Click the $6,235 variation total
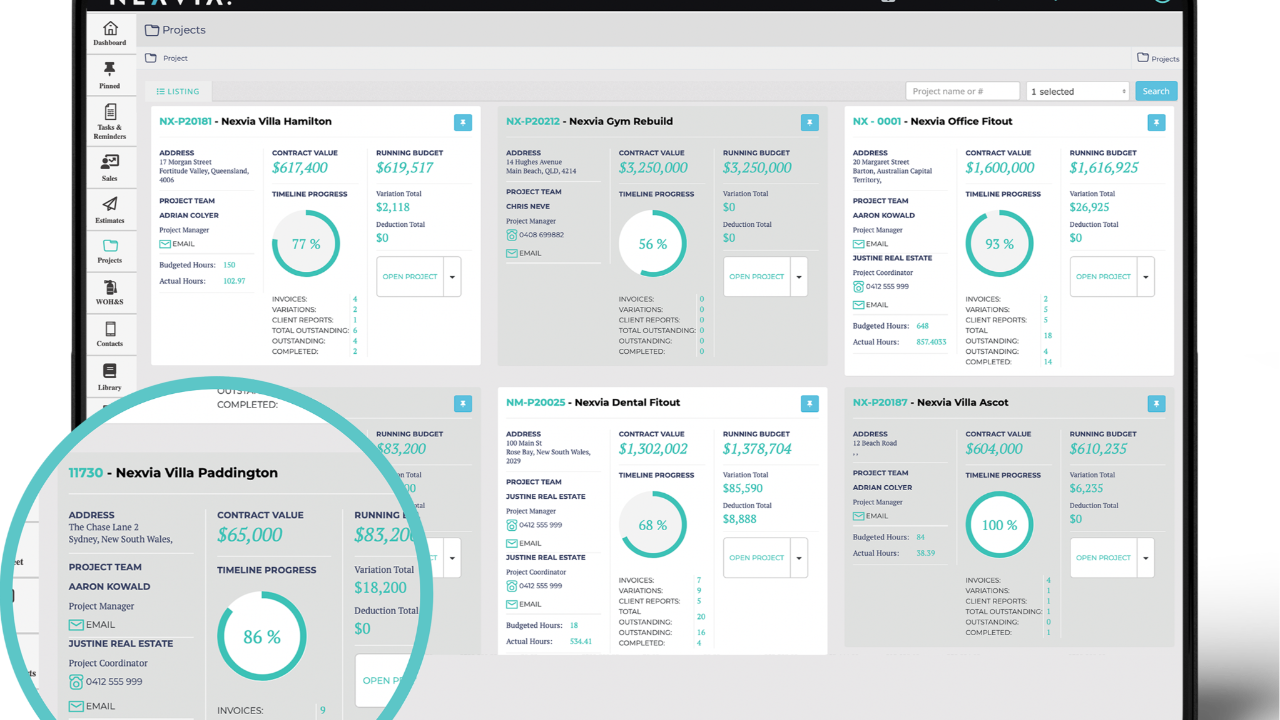 1087,489
